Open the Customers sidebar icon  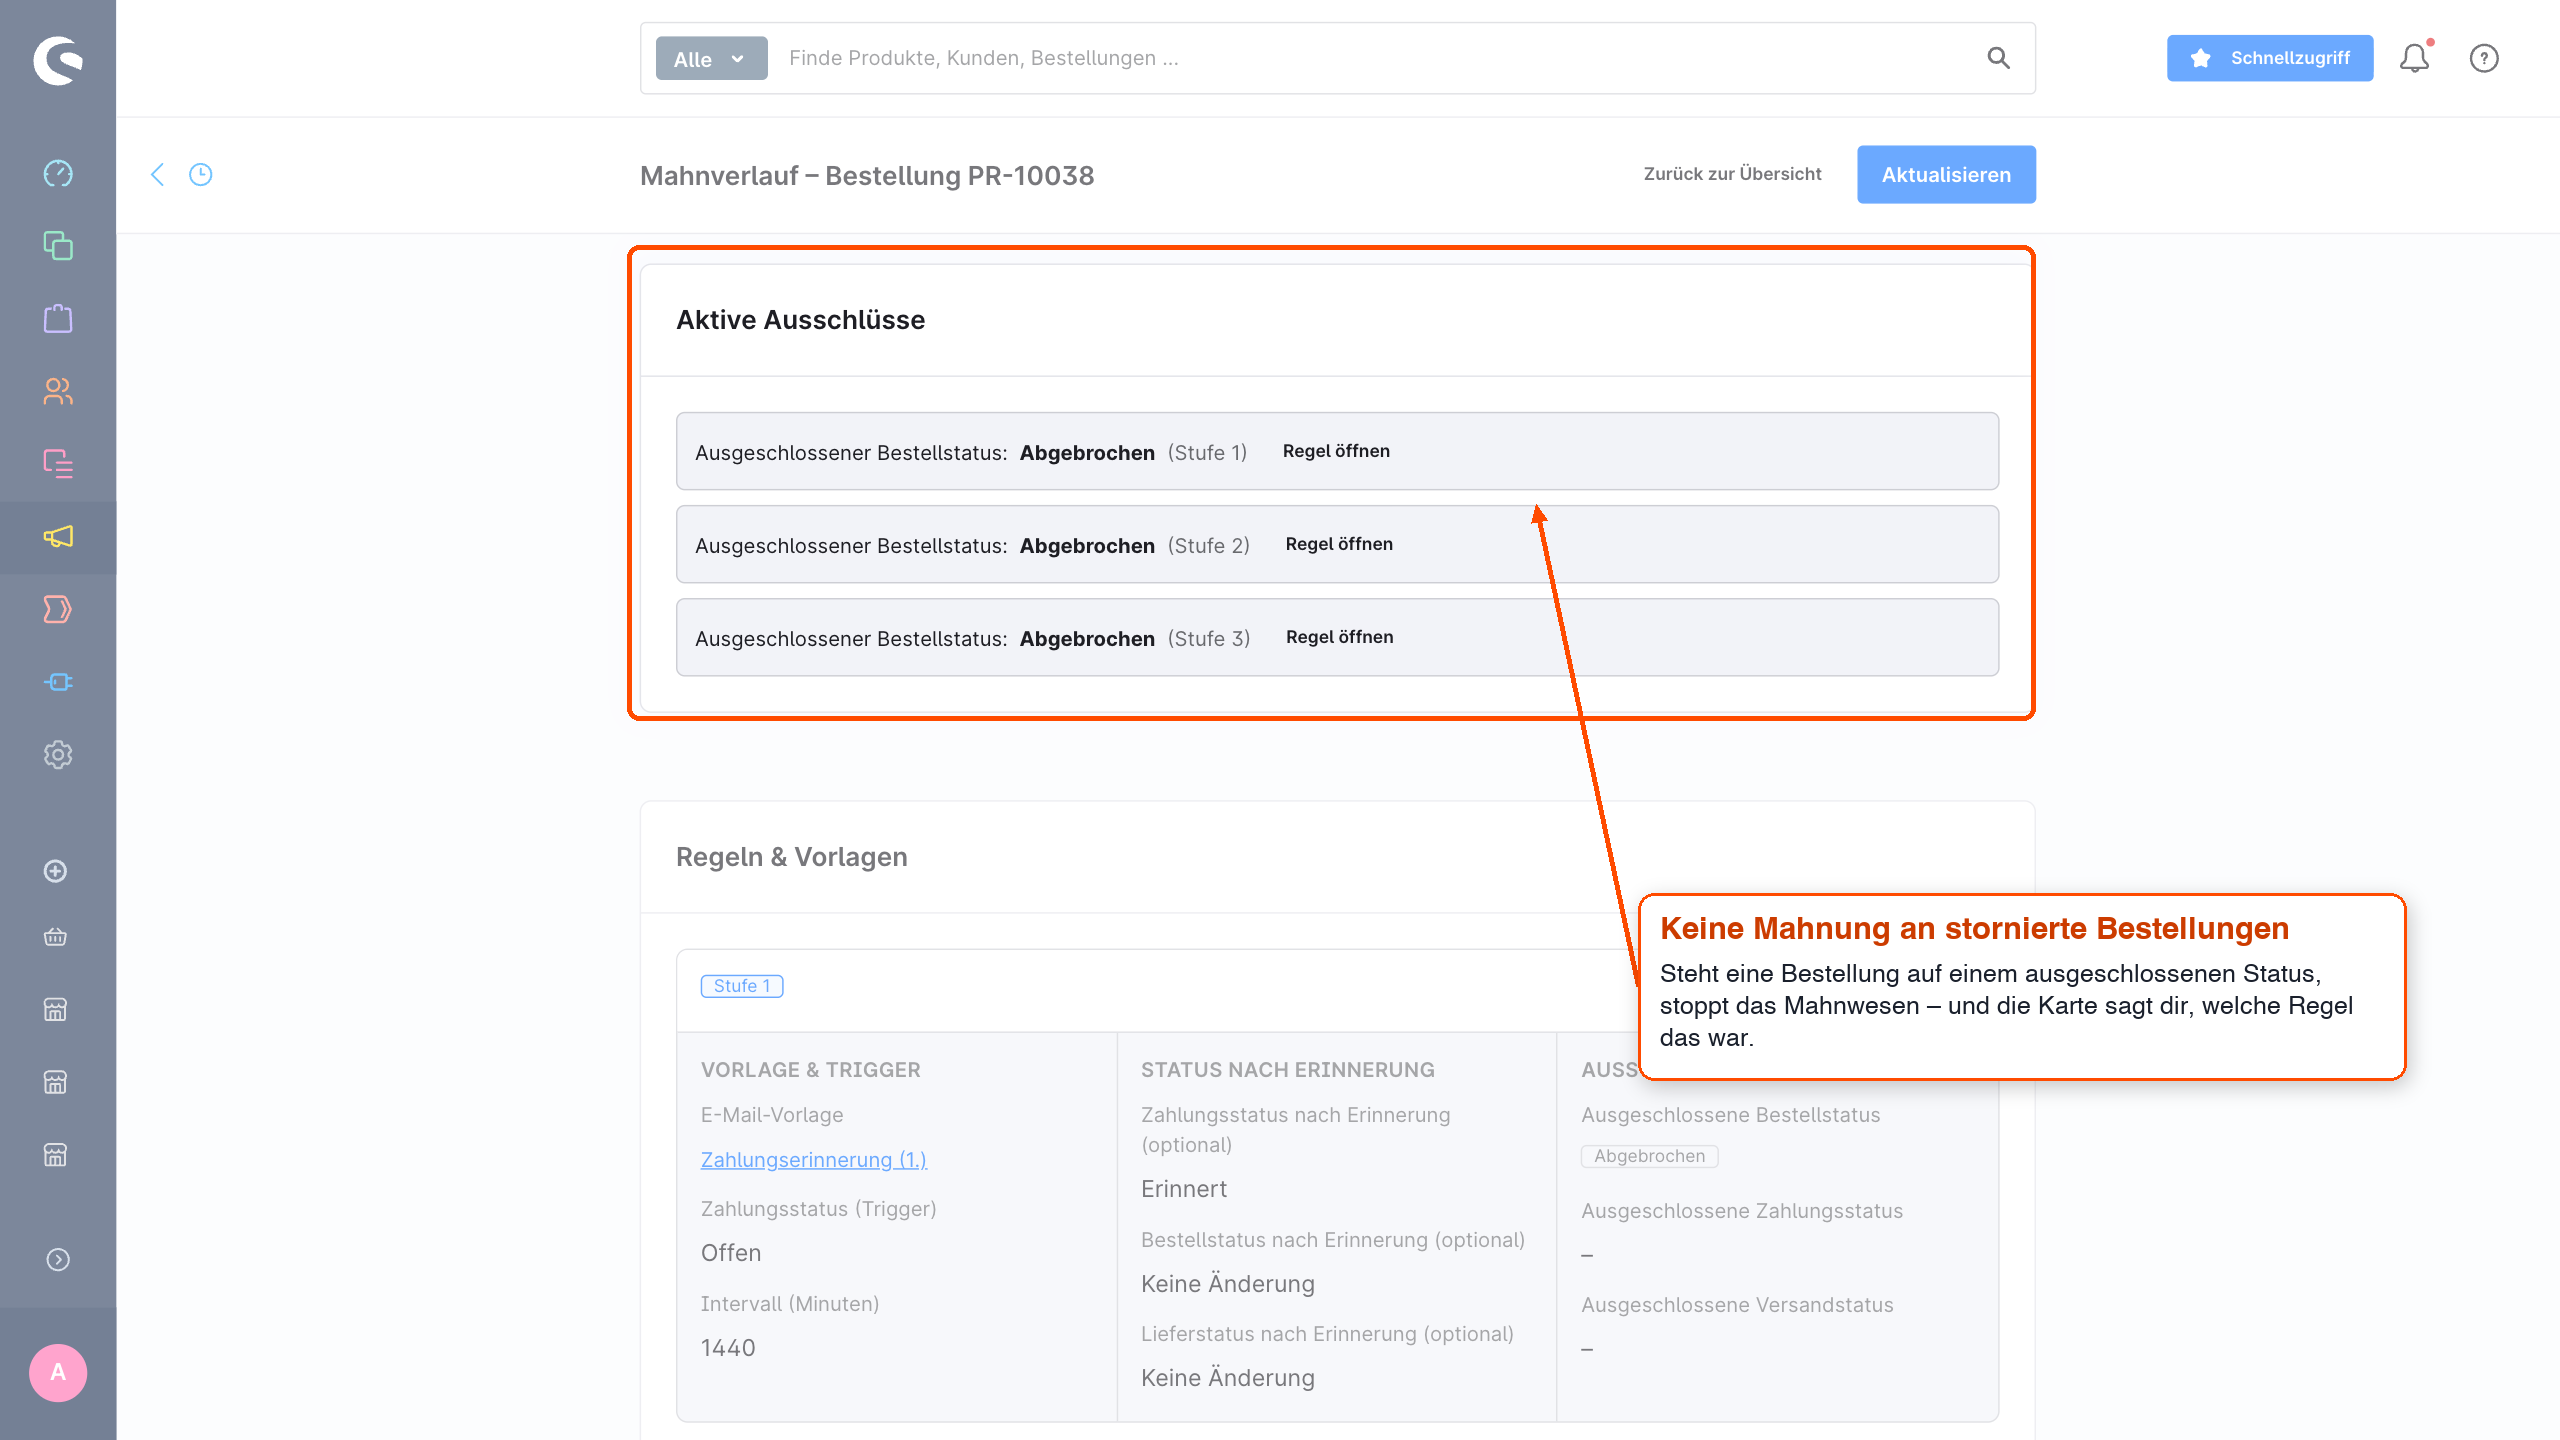tap(58, 391)
